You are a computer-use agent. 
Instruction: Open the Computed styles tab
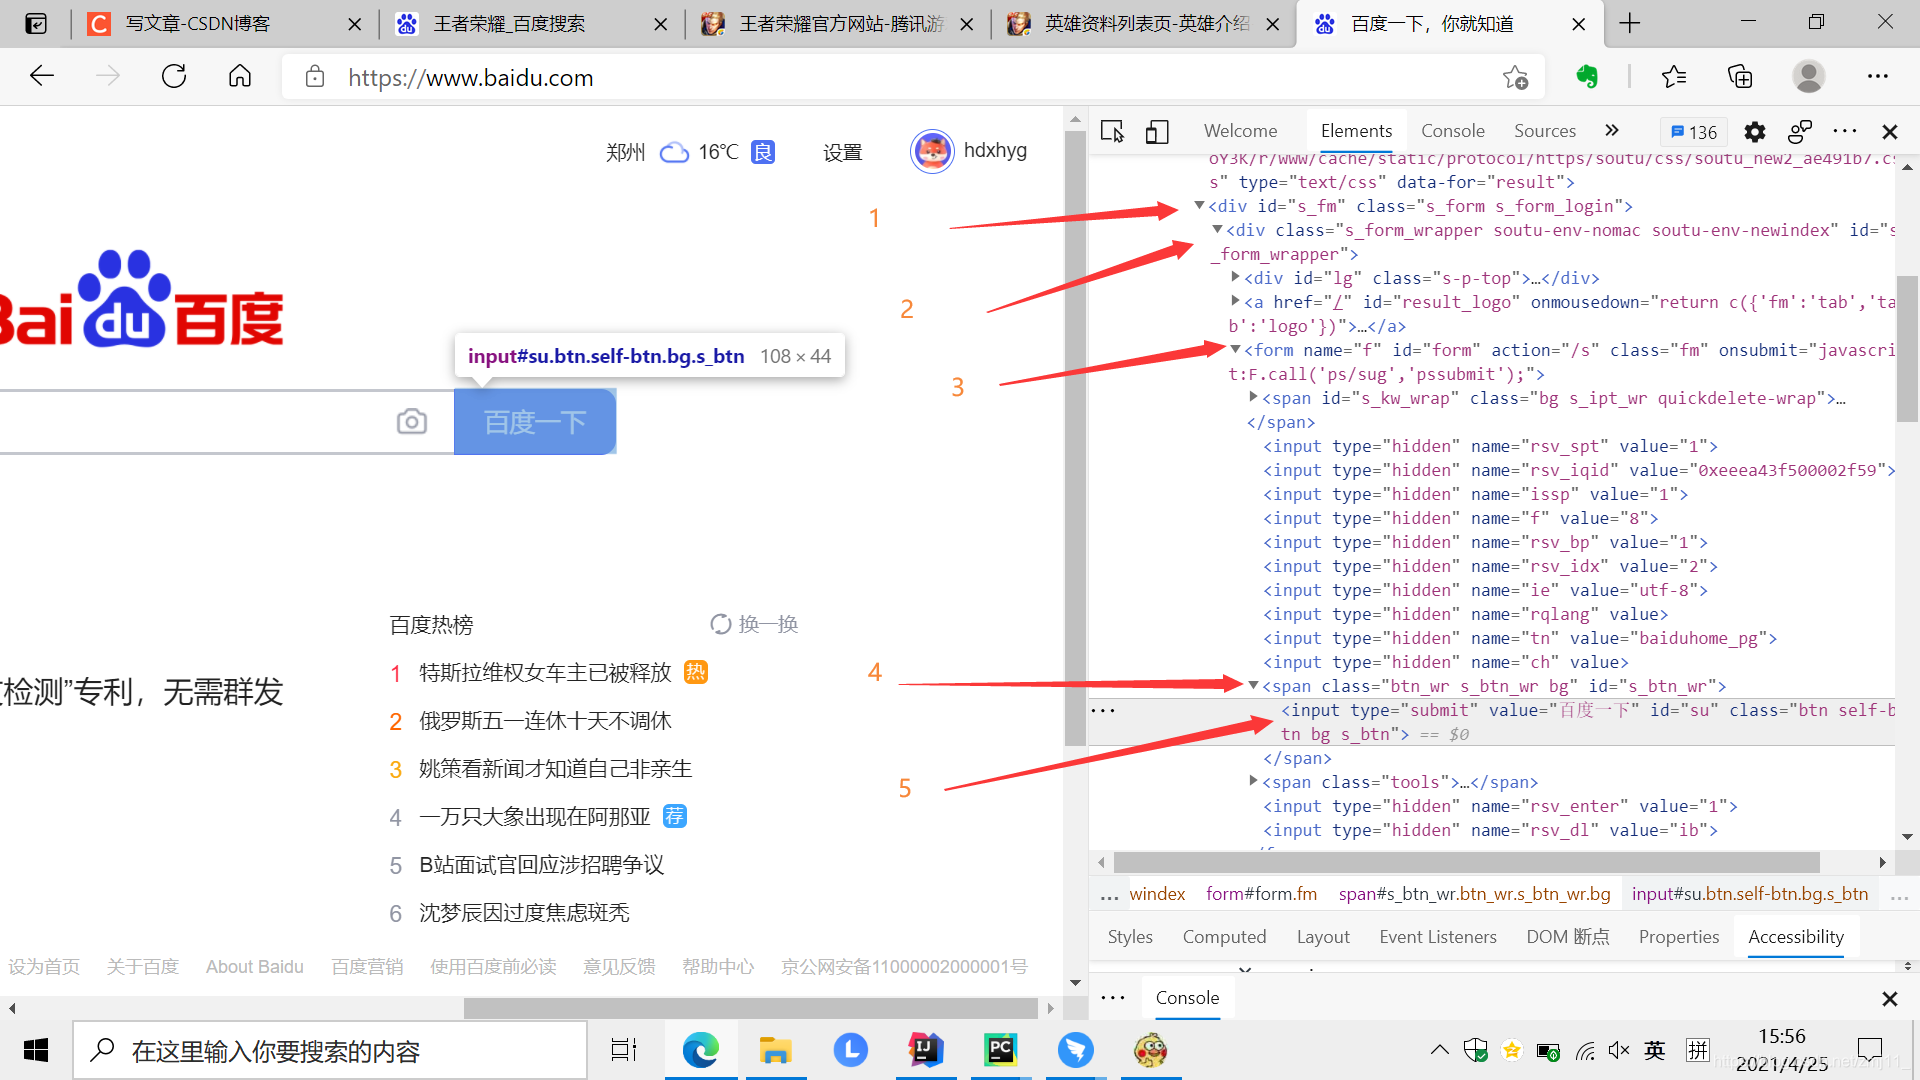1224,937
